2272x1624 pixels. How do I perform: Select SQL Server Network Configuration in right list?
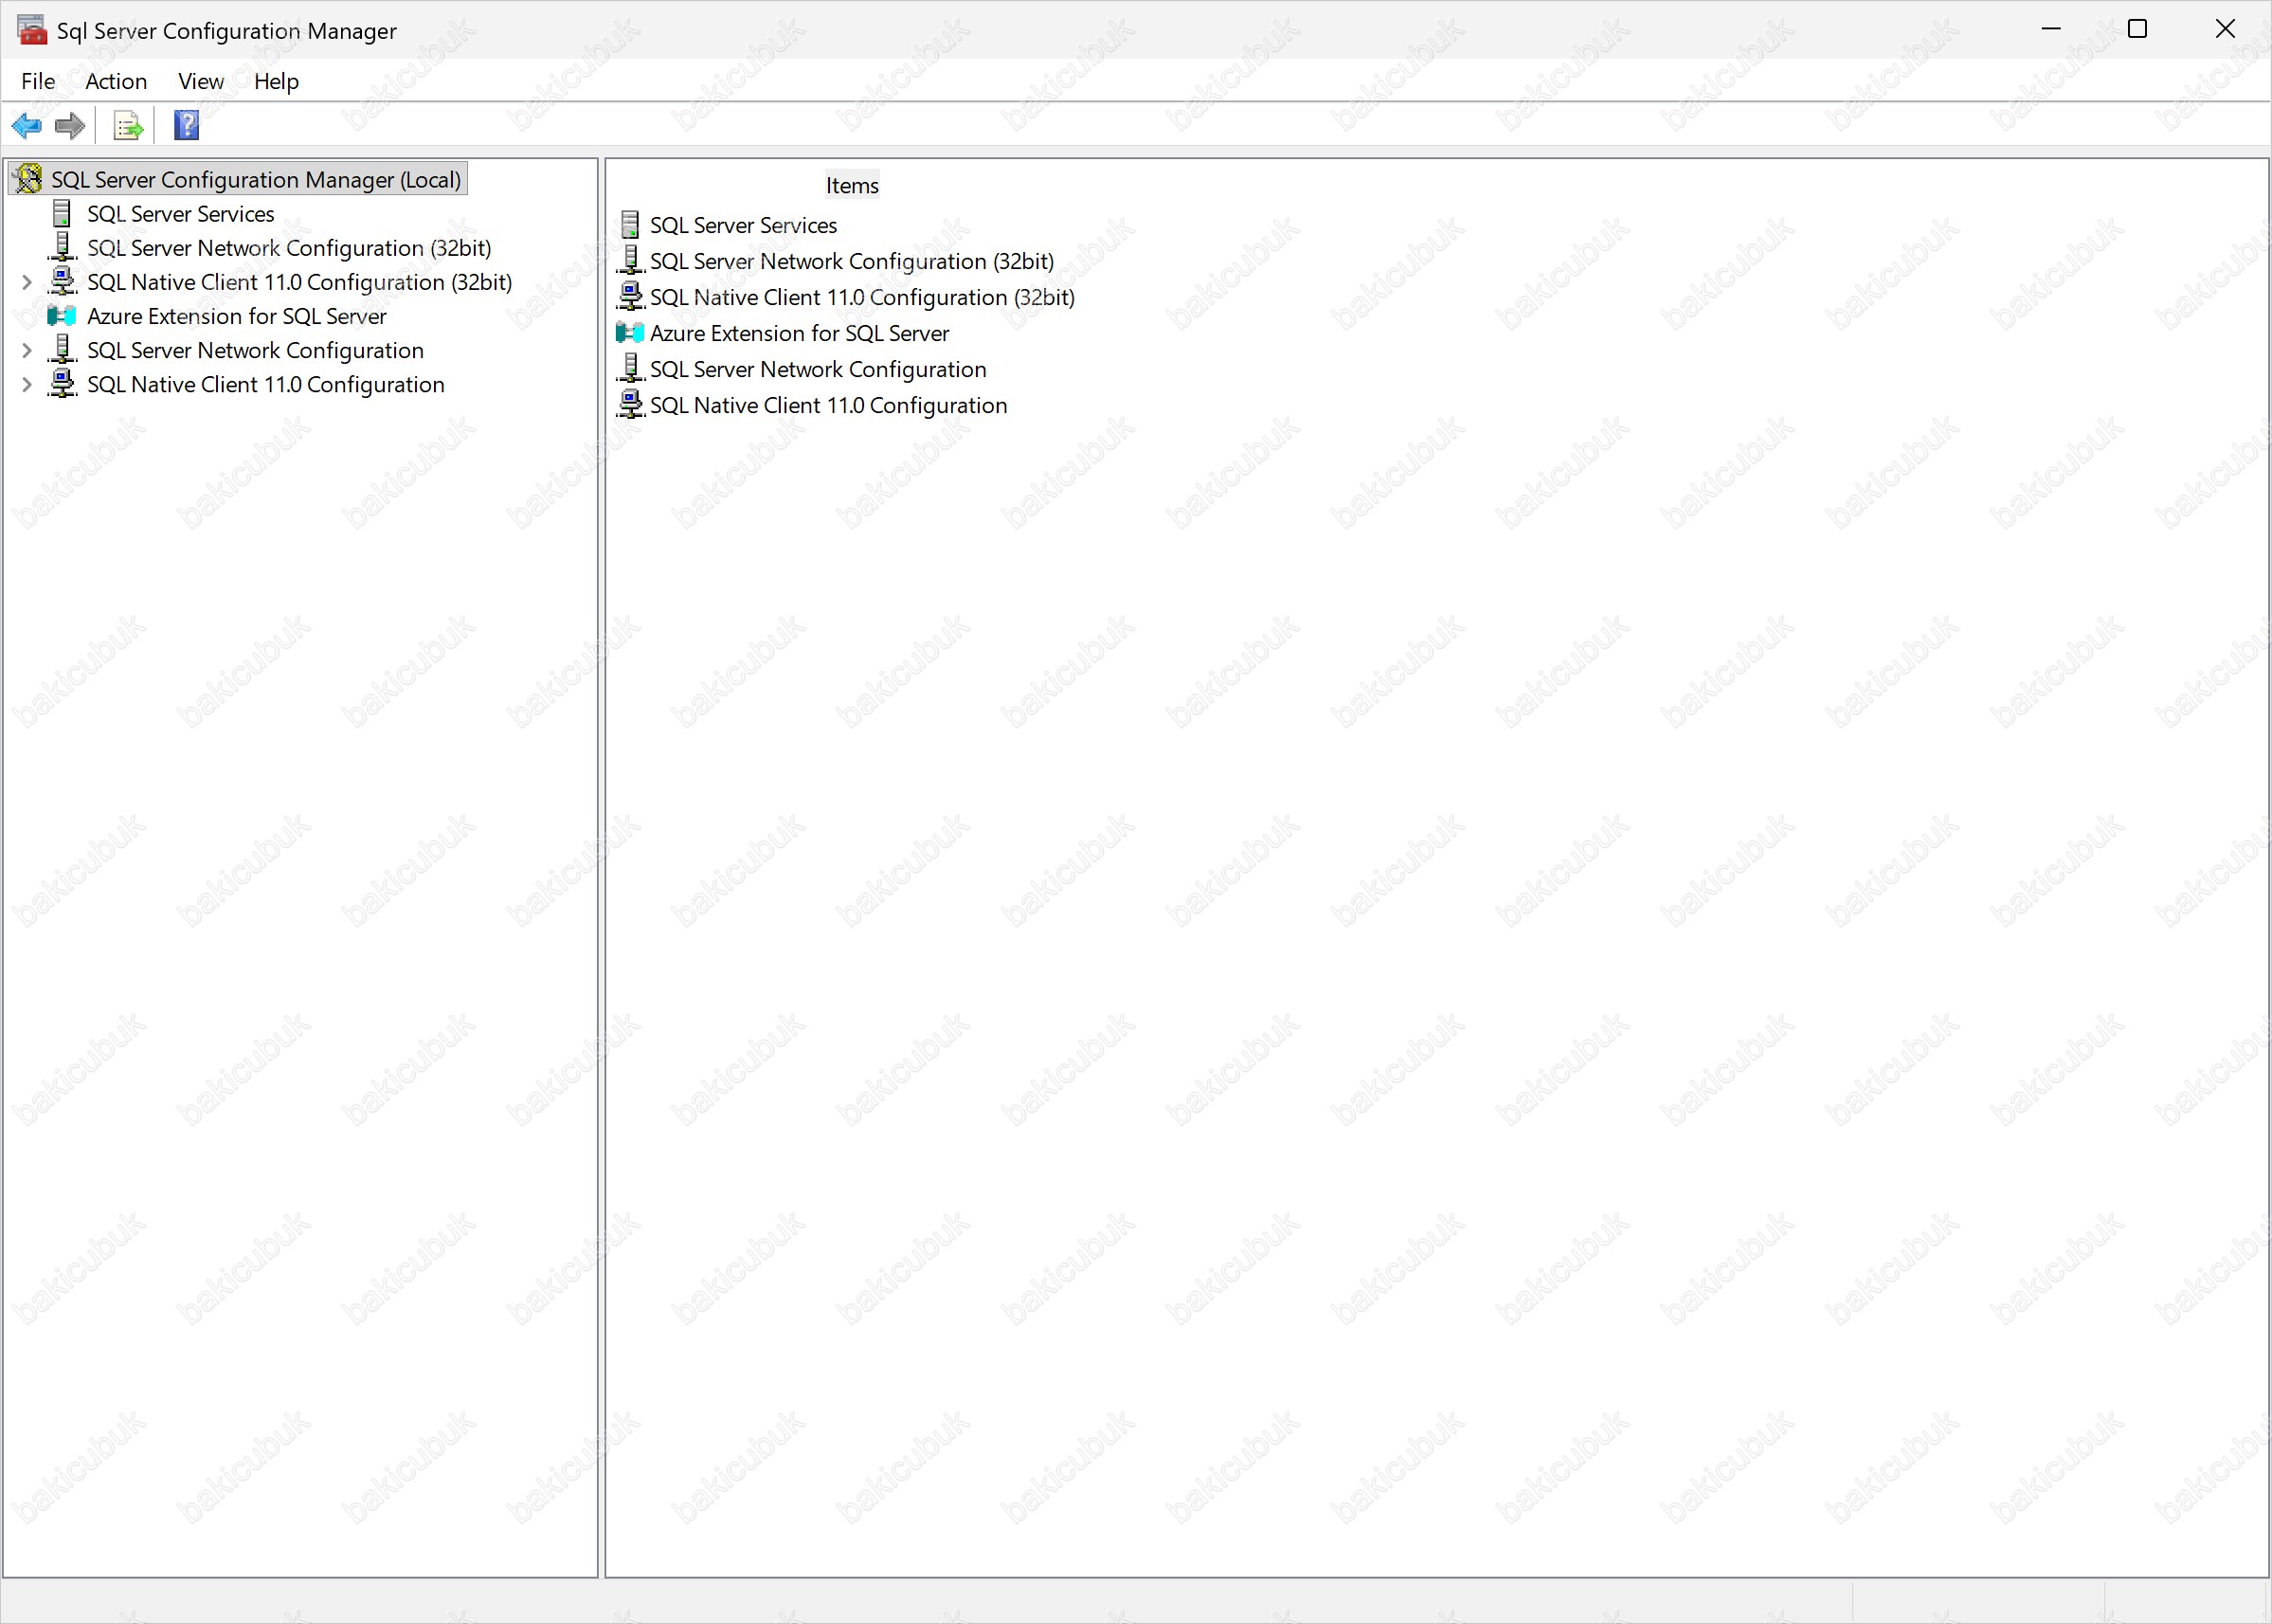point(817,369)
